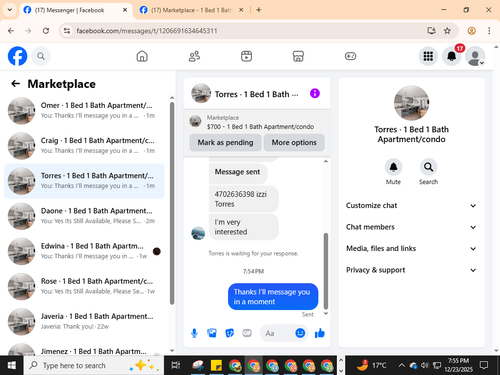Click the conversation list scrollbar
Screen dimensions: 500x375
172,203
